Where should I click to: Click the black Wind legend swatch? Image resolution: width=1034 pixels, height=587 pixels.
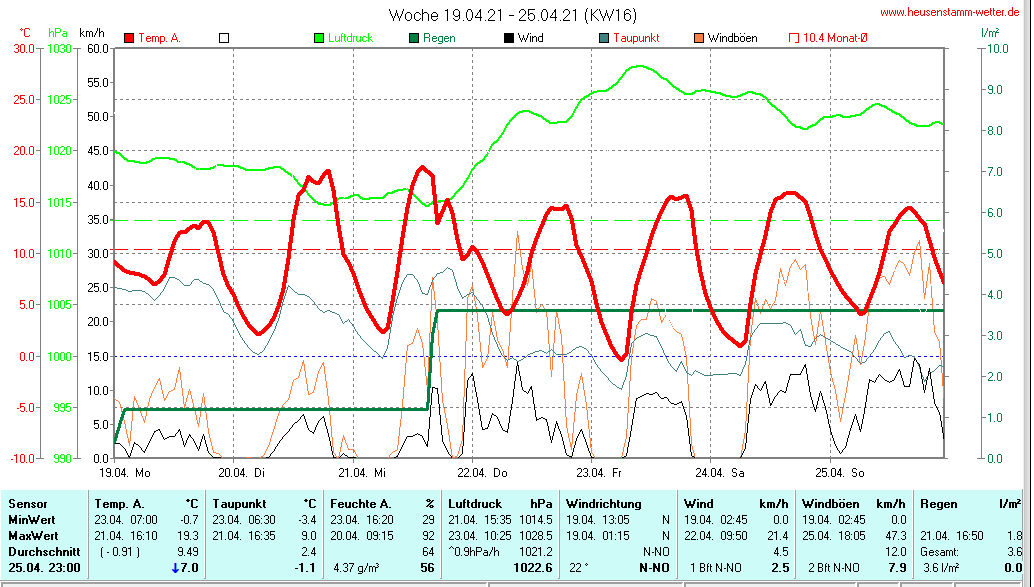509,38
